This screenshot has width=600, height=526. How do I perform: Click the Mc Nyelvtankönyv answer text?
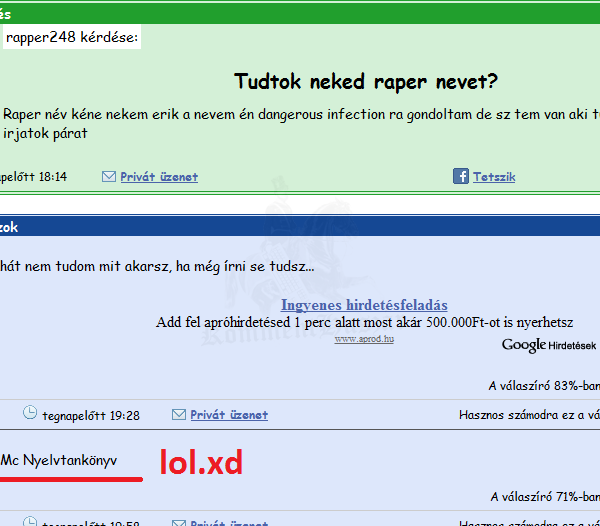59,460
